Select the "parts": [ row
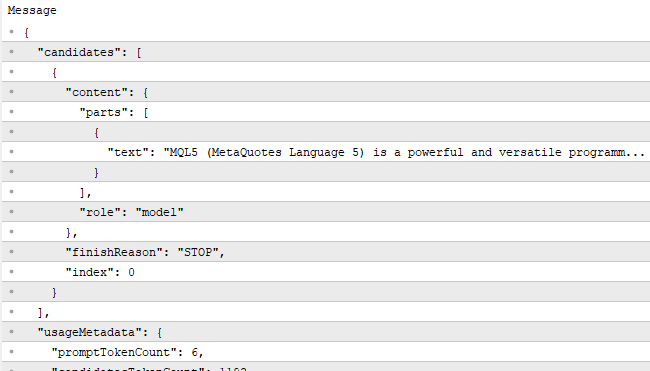The image size is (650, 371). 326,112
